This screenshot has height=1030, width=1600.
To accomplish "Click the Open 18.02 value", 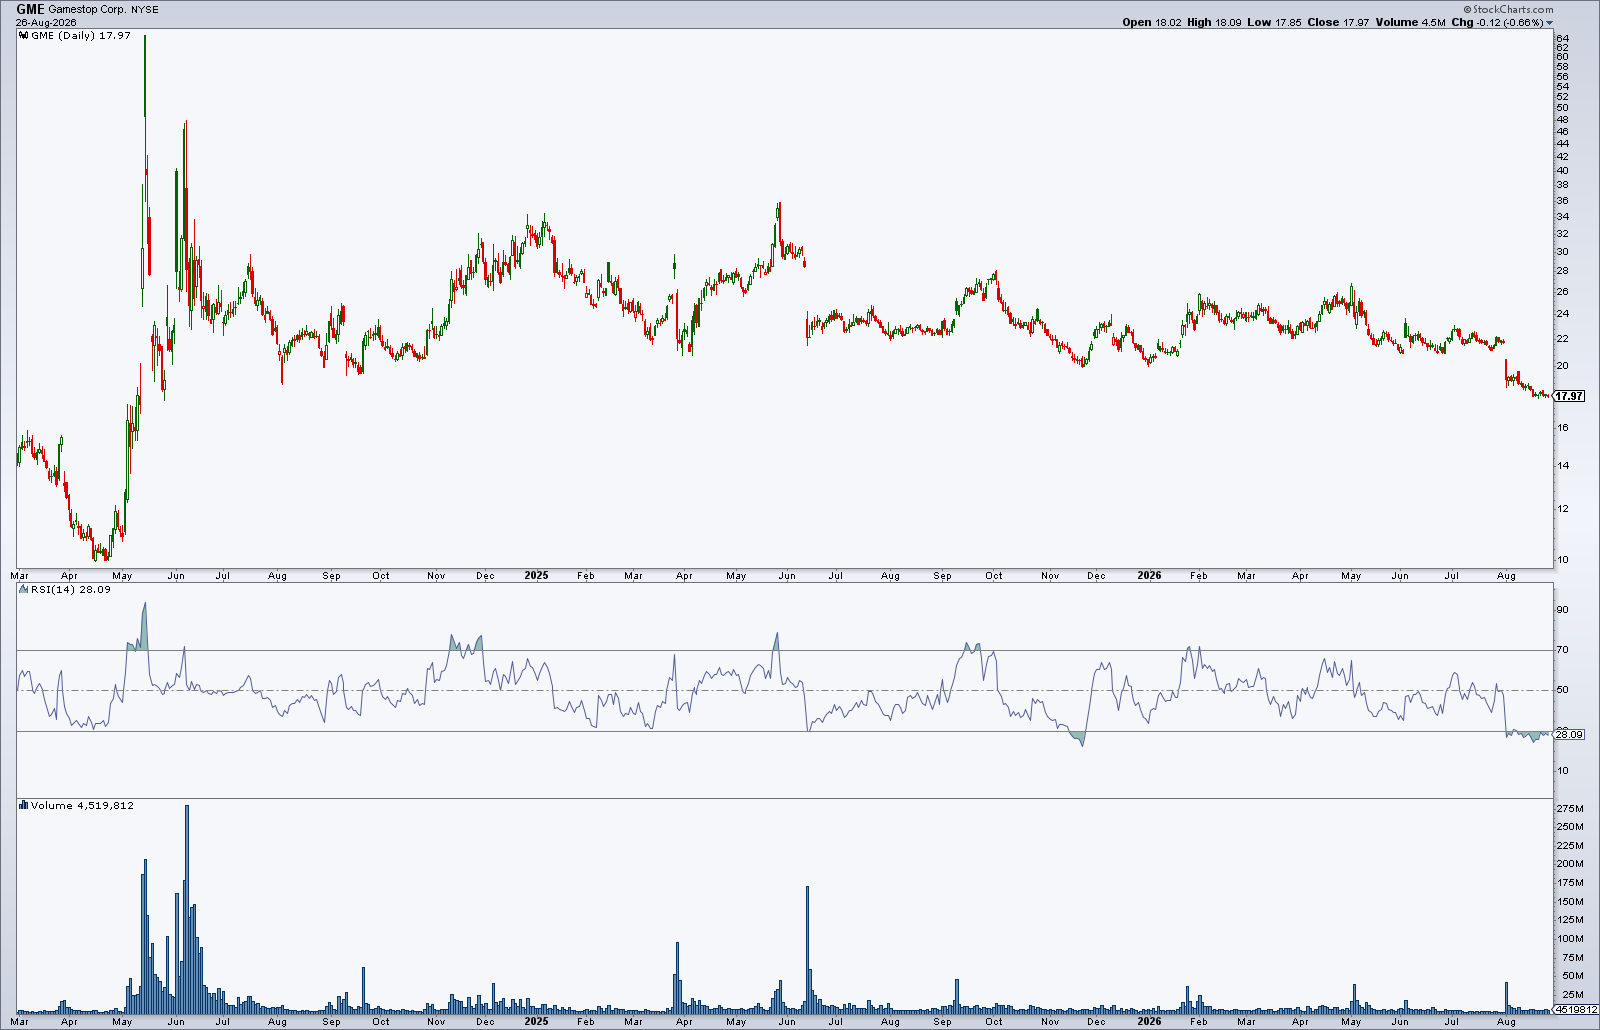I will tap(1152, 22).
